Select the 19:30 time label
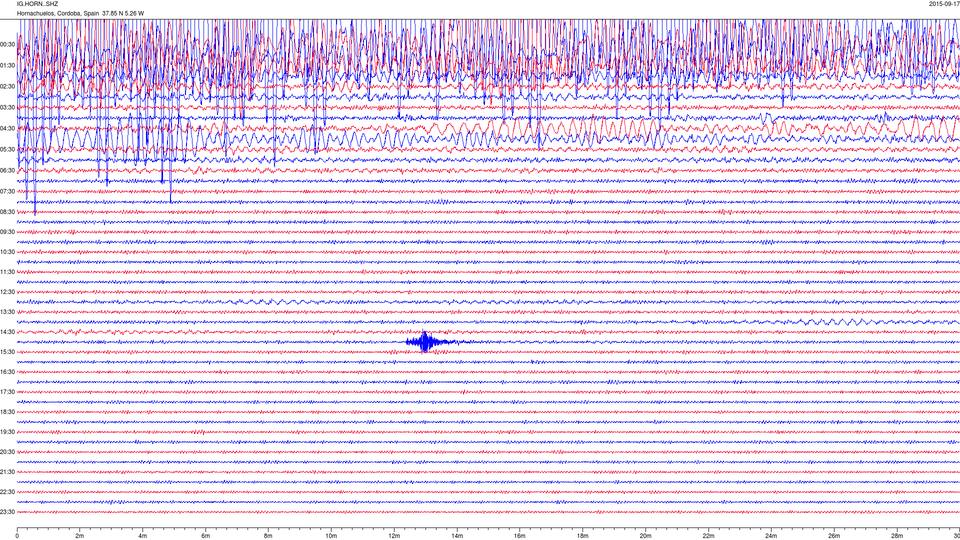 click(x=7, y=432)
